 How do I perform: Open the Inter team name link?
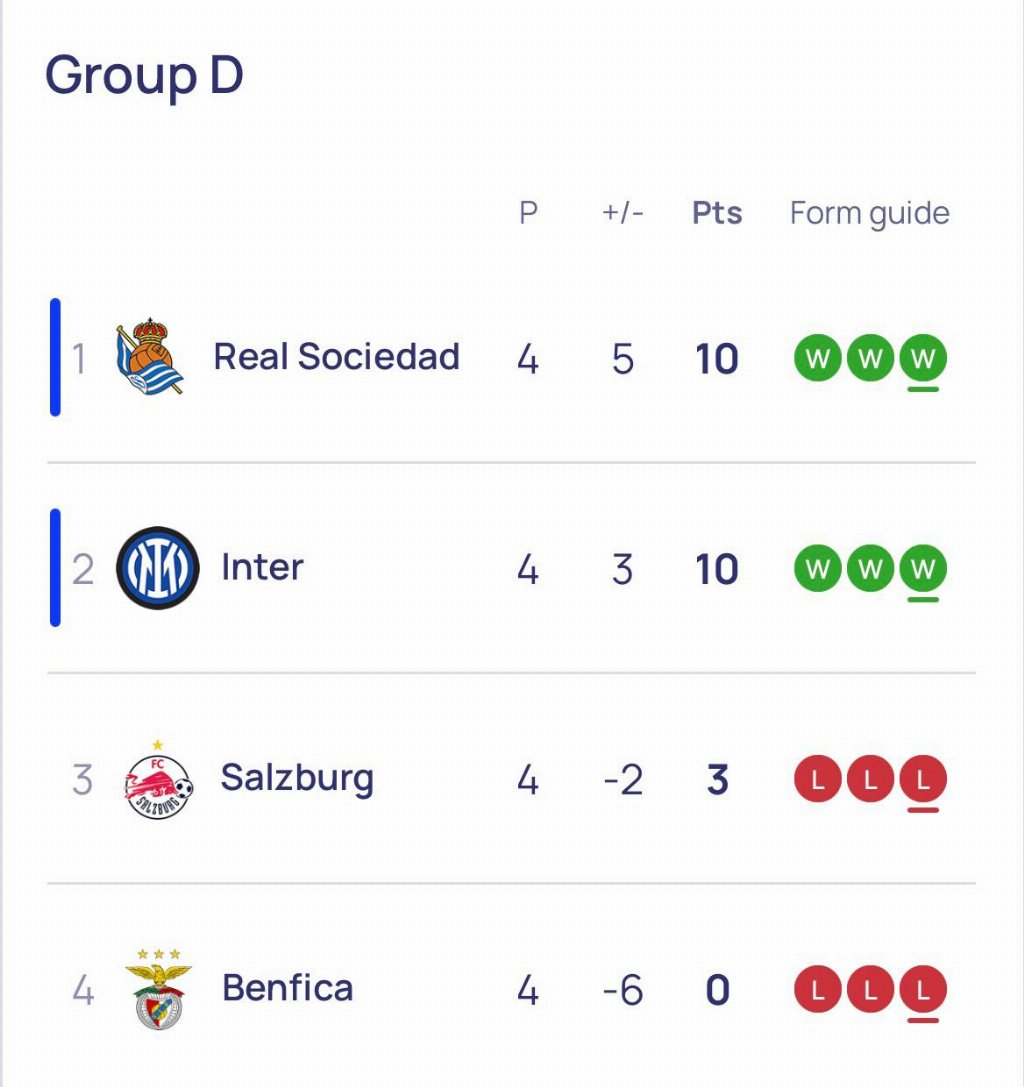pos(262,567)
